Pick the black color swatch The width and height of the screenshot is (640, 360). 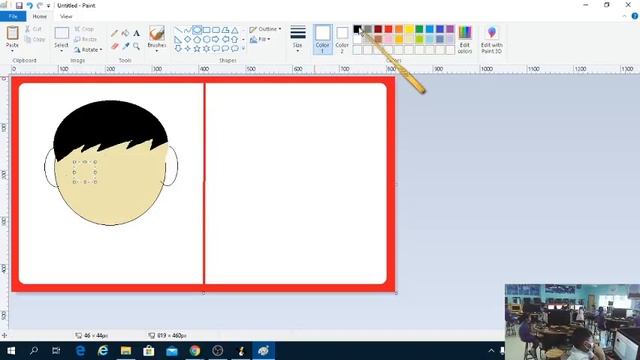click(357, 29)
